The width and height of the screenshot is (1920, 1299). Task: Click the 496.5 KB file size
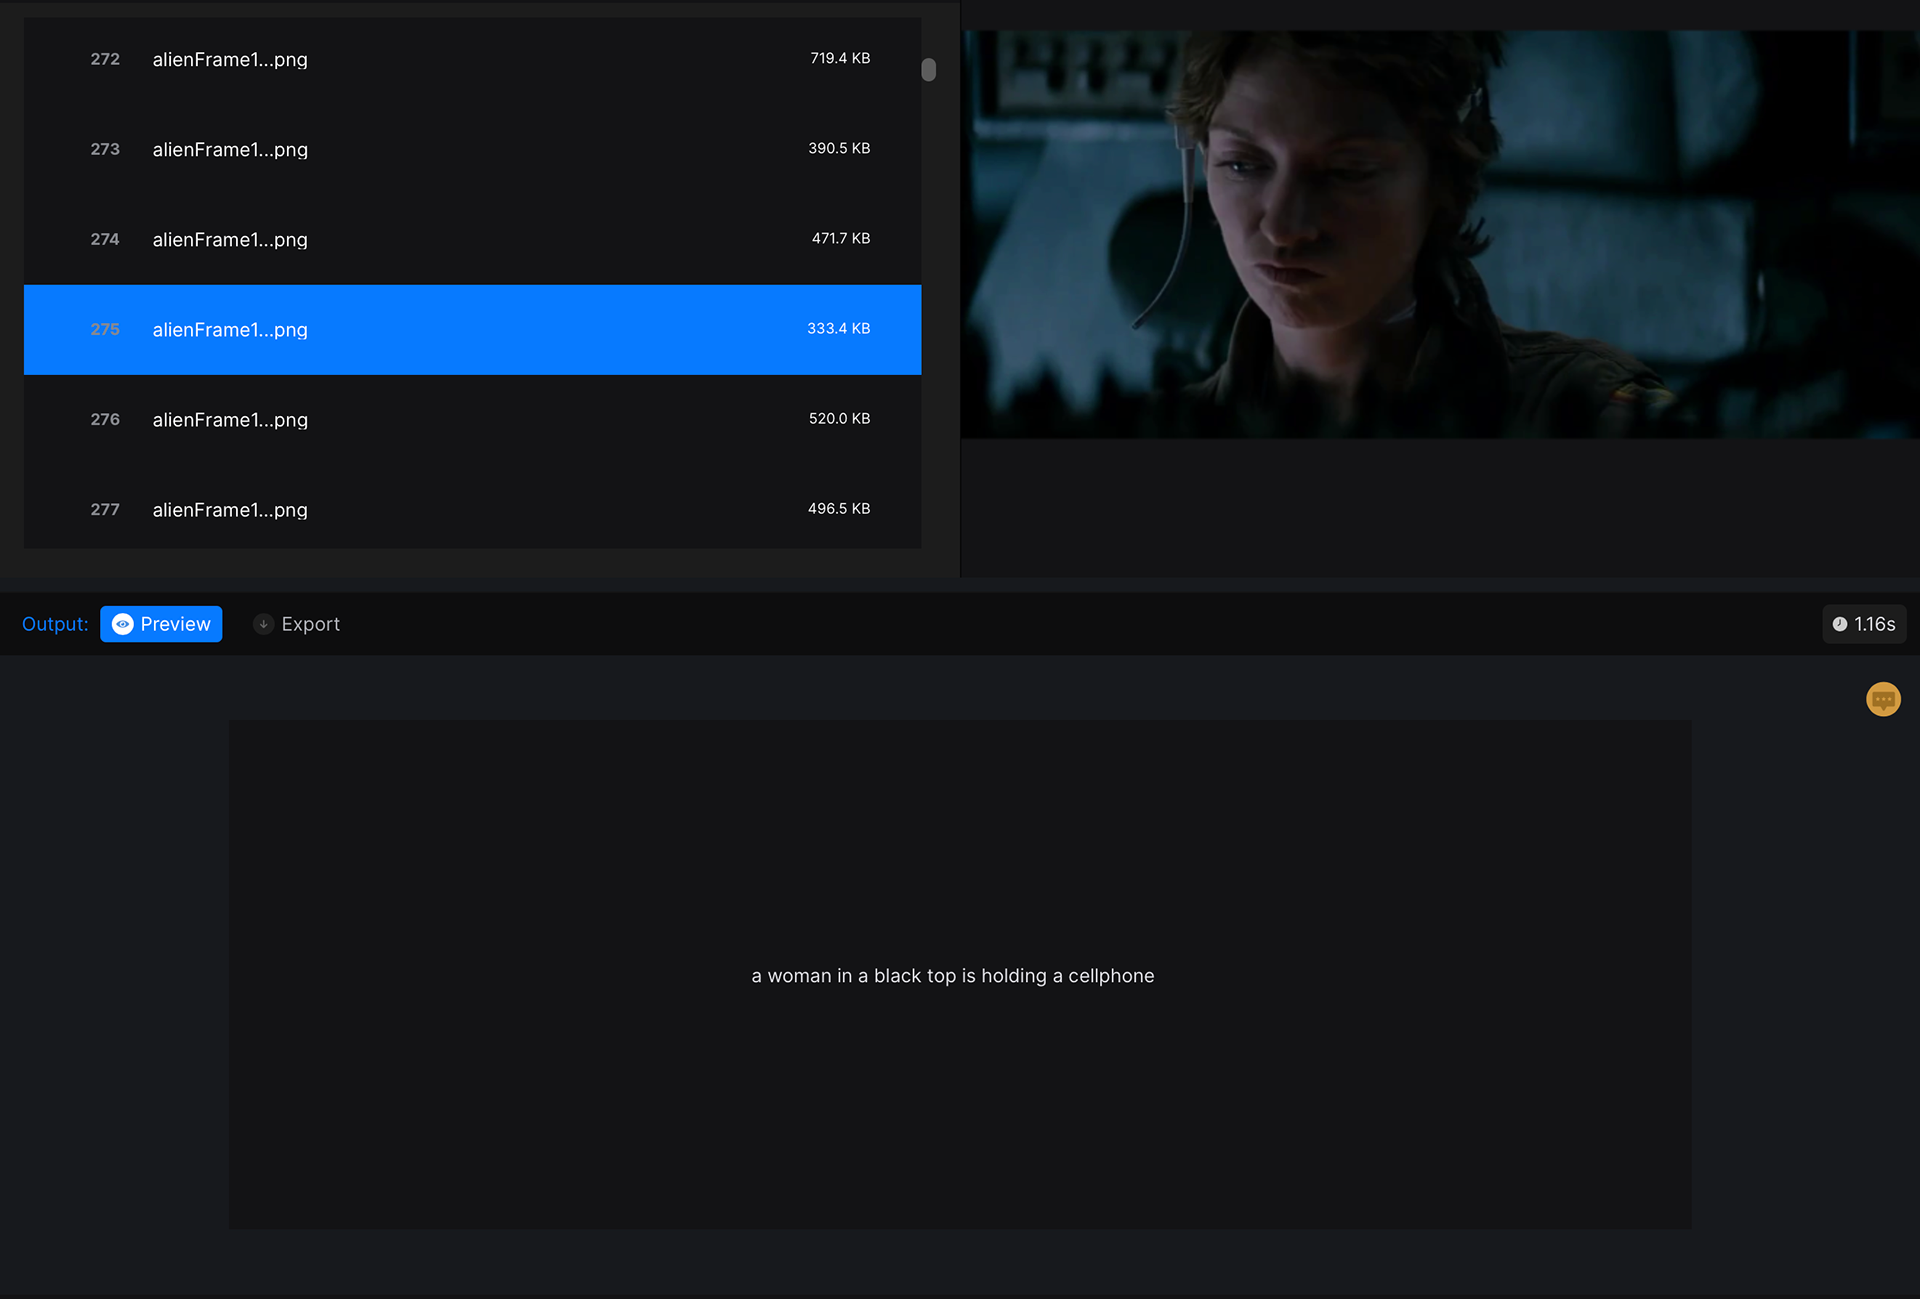click(839, 508)
